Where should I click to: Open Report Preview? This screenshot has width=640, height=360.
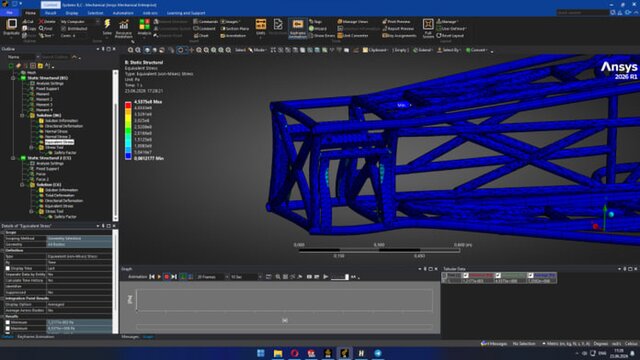pyautogui.click(x=398, y=29)
